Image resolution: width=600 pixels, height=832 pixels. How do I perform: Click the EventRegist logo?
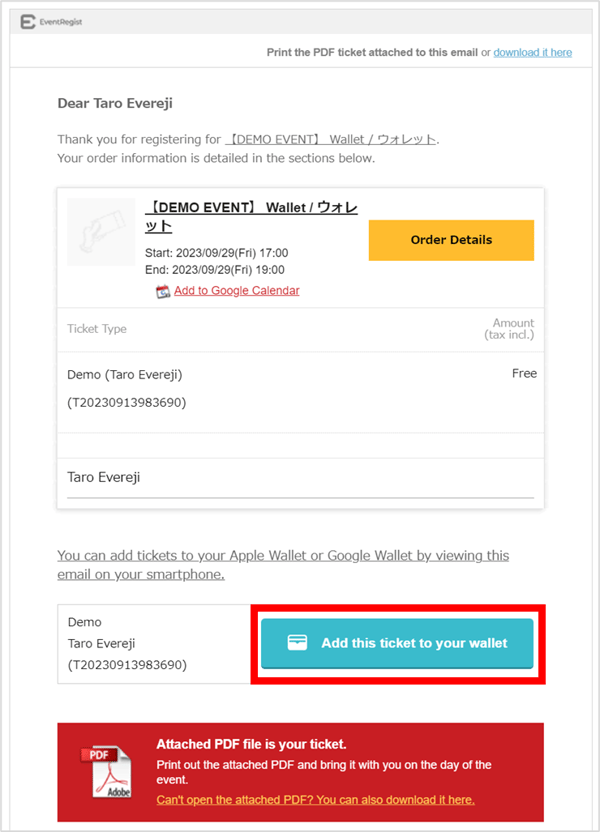pyautogui.click(x=45, y=20)
